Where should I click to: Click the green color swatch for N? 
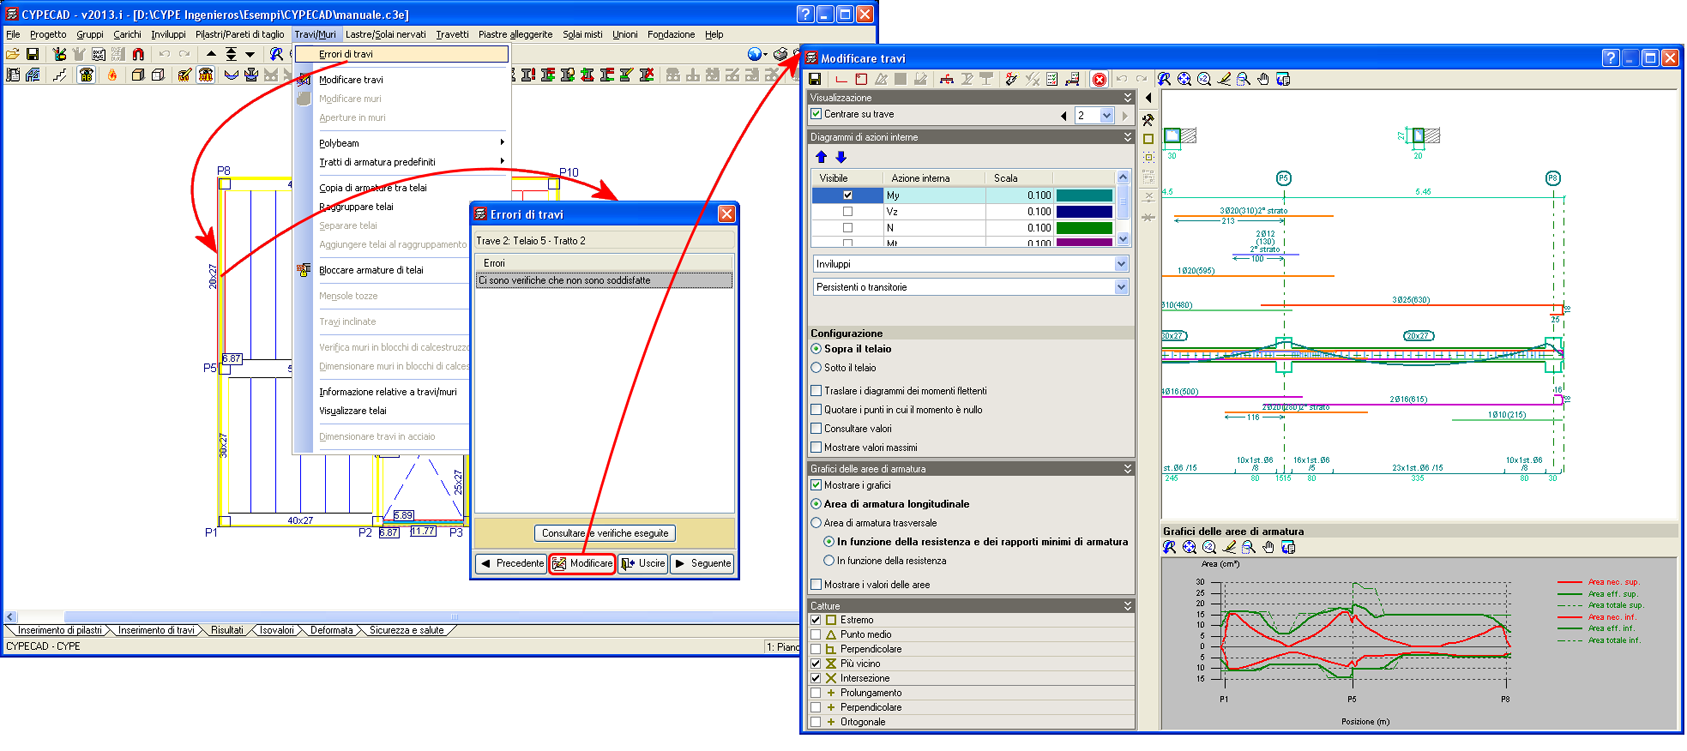click(1084, 228)
